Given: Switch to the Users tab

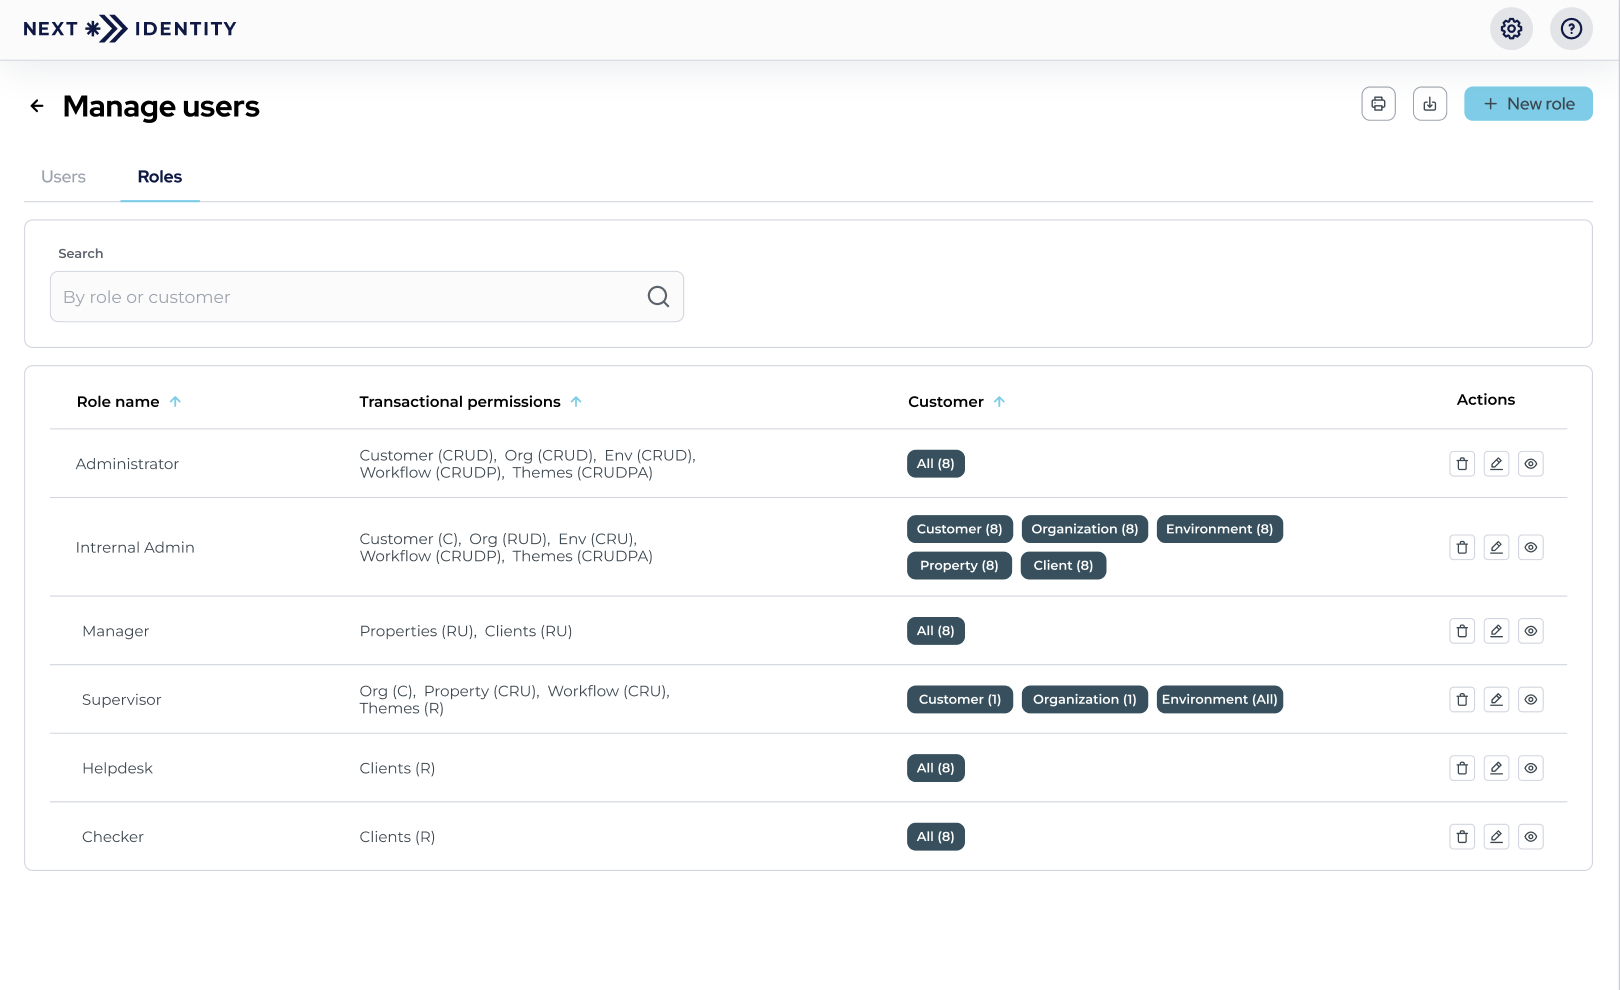Looking at the screenshot, I should [63, 177].
